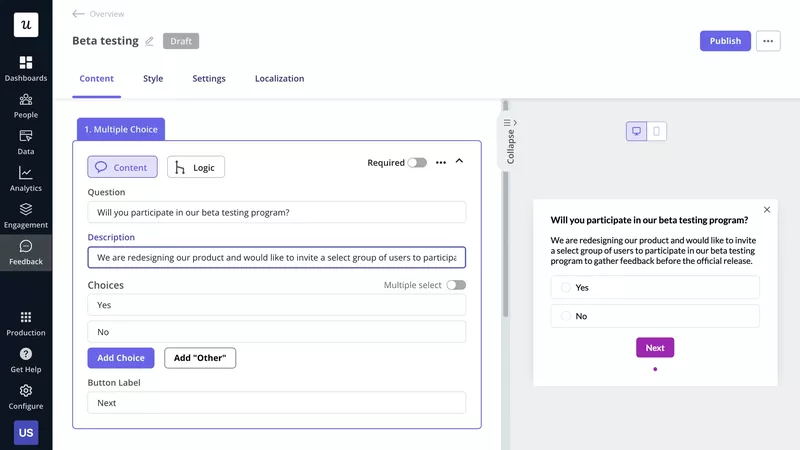The image size is (800, 450).
Task: Click the Overview back link
Action: 107,14
